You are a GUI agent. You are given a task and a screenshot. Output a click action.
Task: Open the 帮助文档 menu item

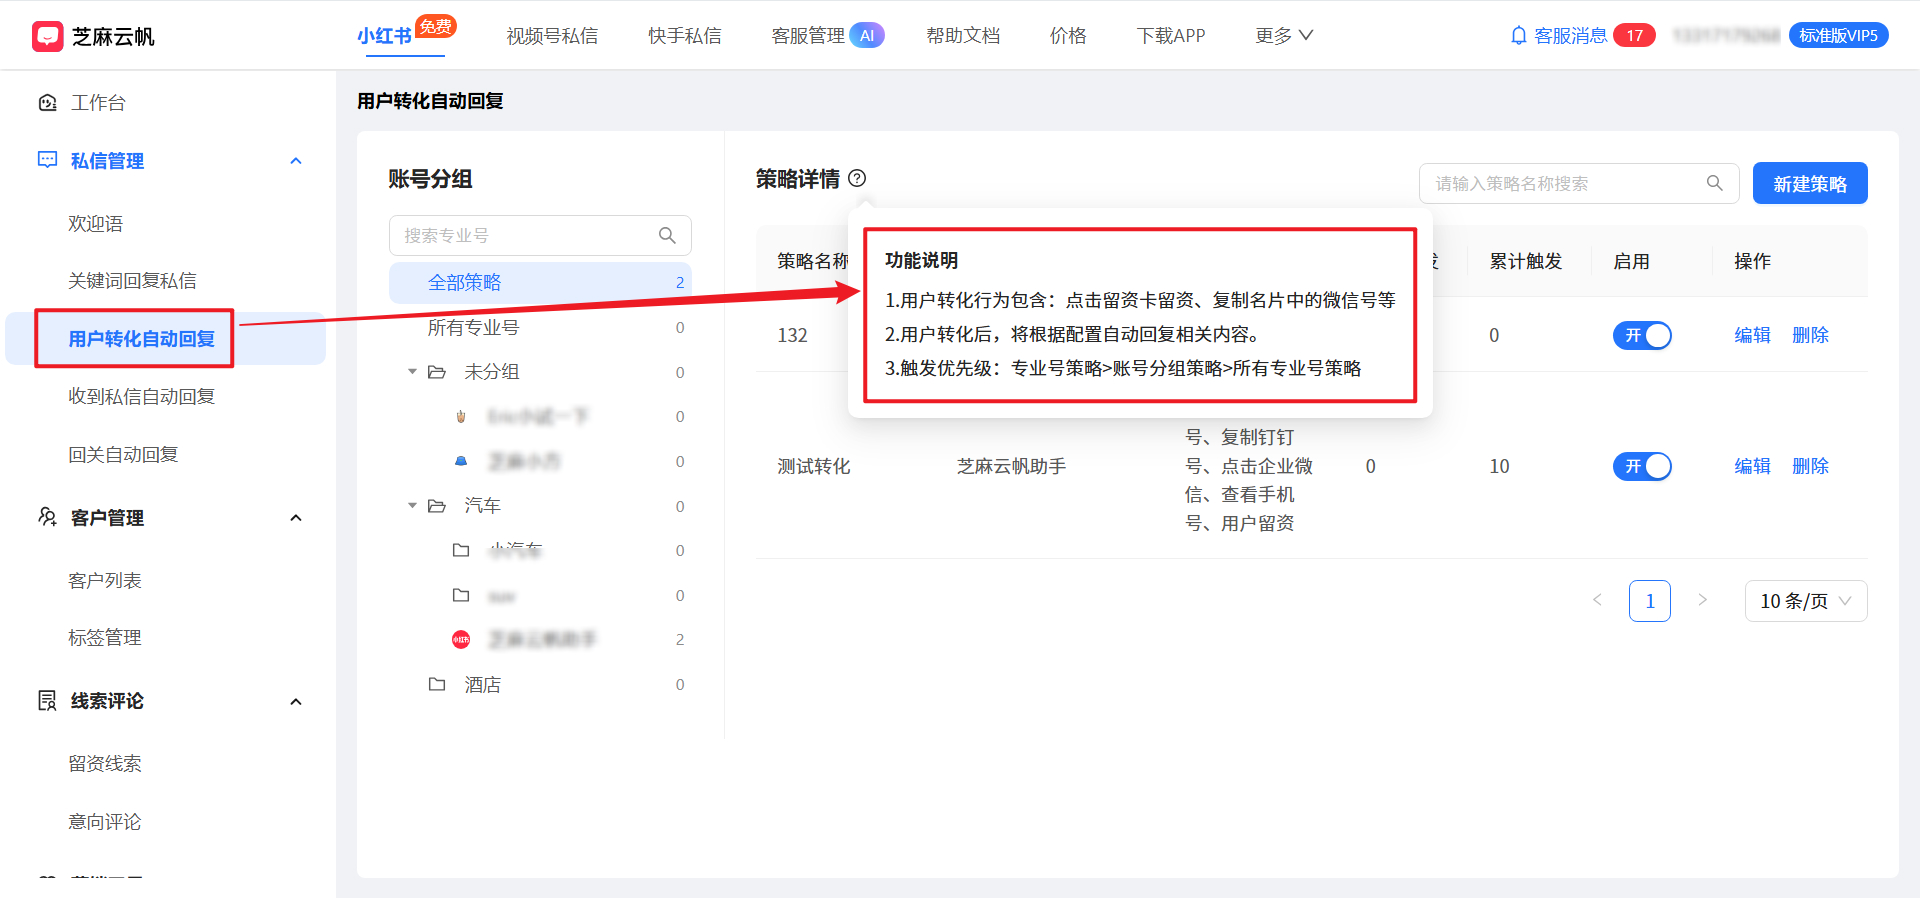click(963, 36)
